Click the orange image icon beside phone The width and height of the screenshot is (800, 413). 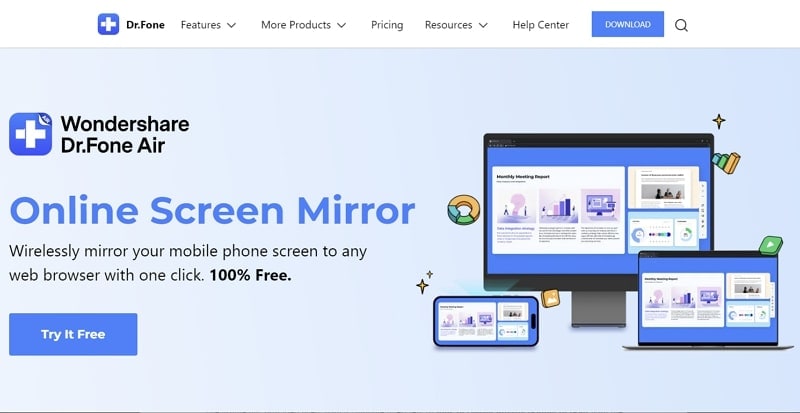click(x=551, y=298)
